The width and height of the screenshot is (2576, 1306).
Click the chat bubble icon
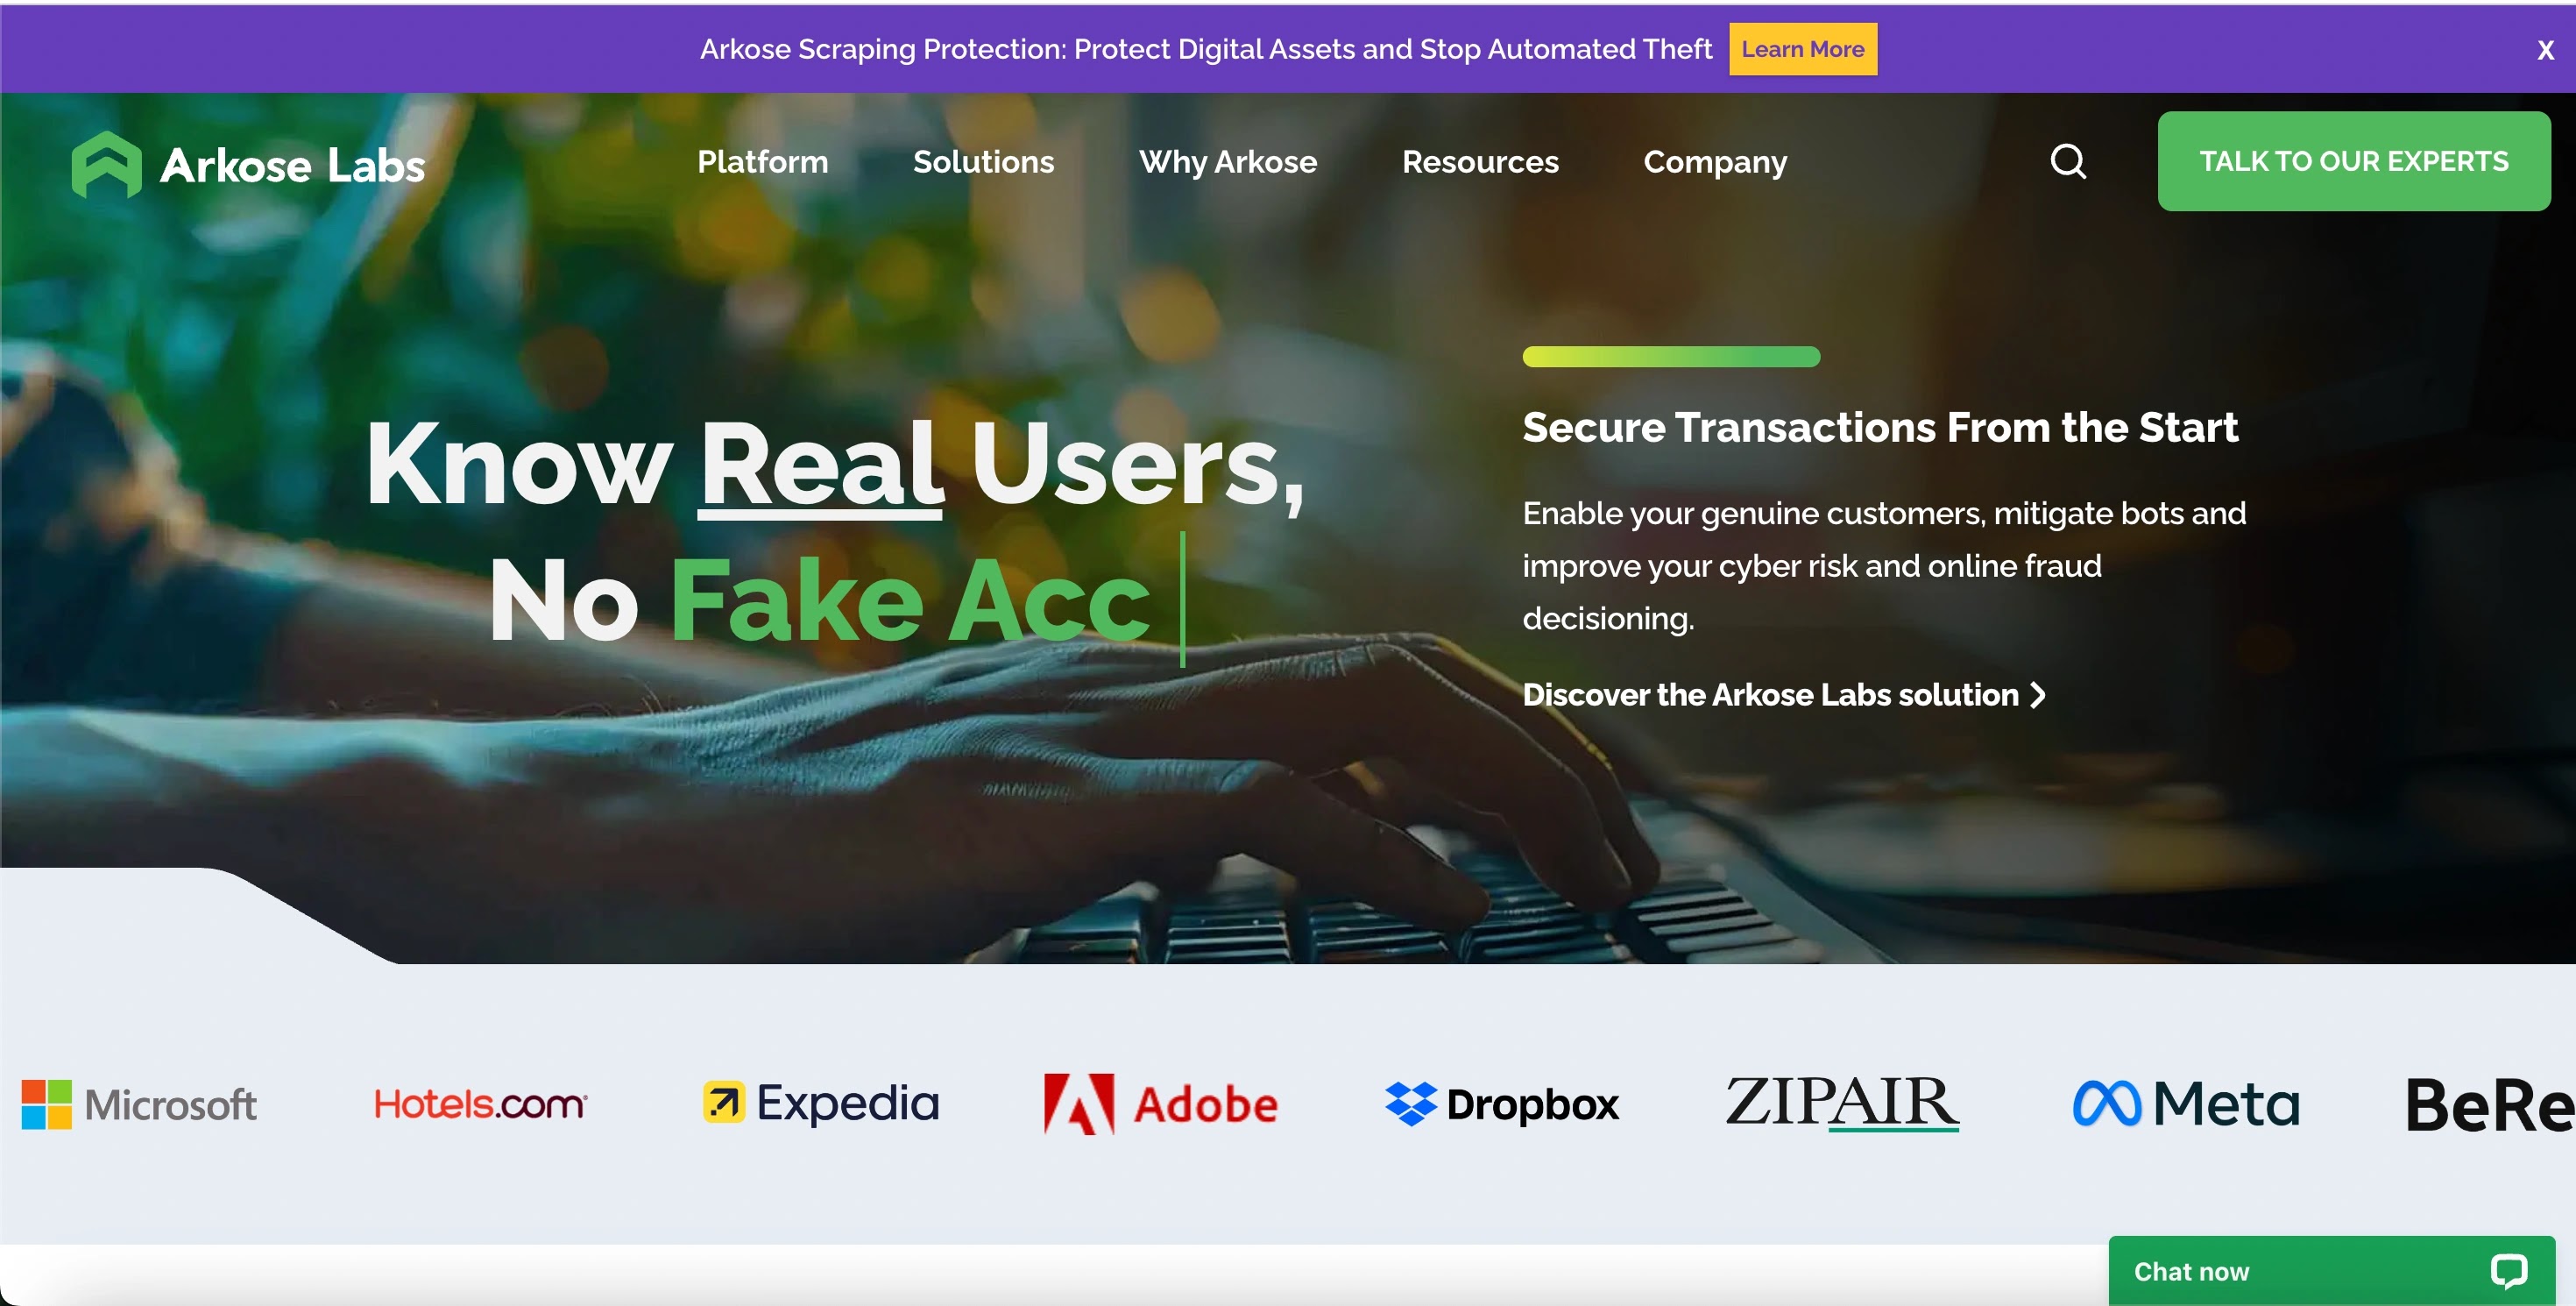pos(2509,1271)
